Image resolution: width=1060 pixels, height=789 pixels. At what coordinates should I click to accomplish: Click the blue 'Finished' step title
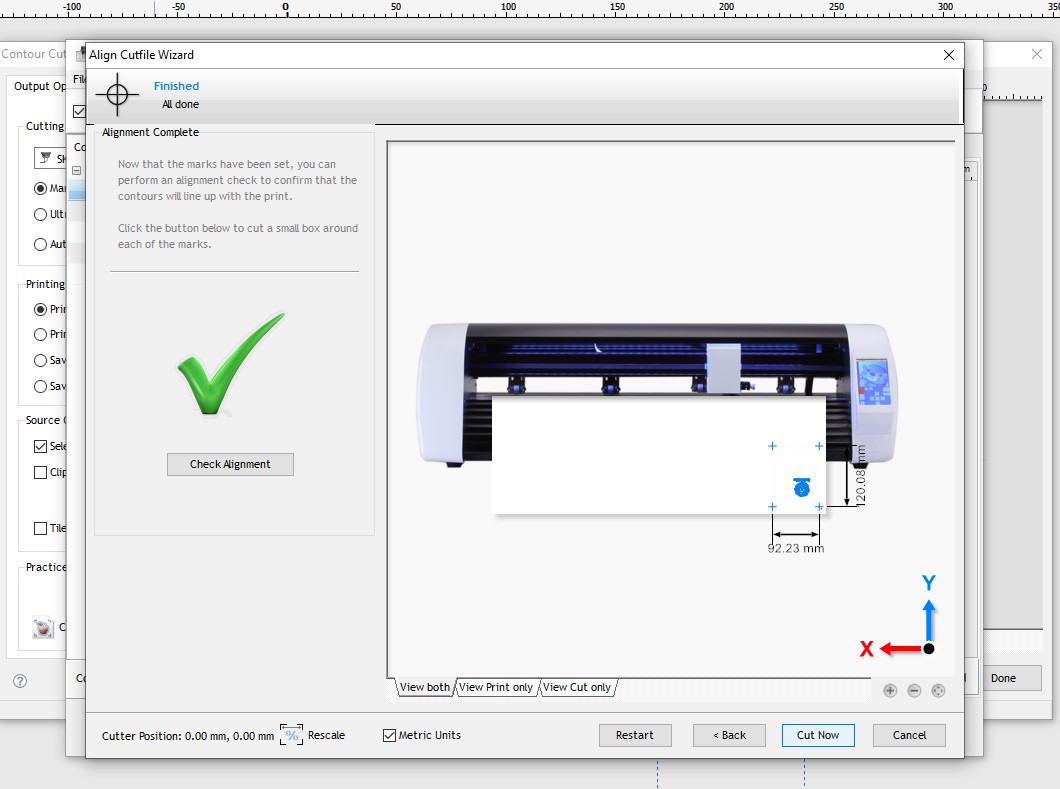point(176,86)
